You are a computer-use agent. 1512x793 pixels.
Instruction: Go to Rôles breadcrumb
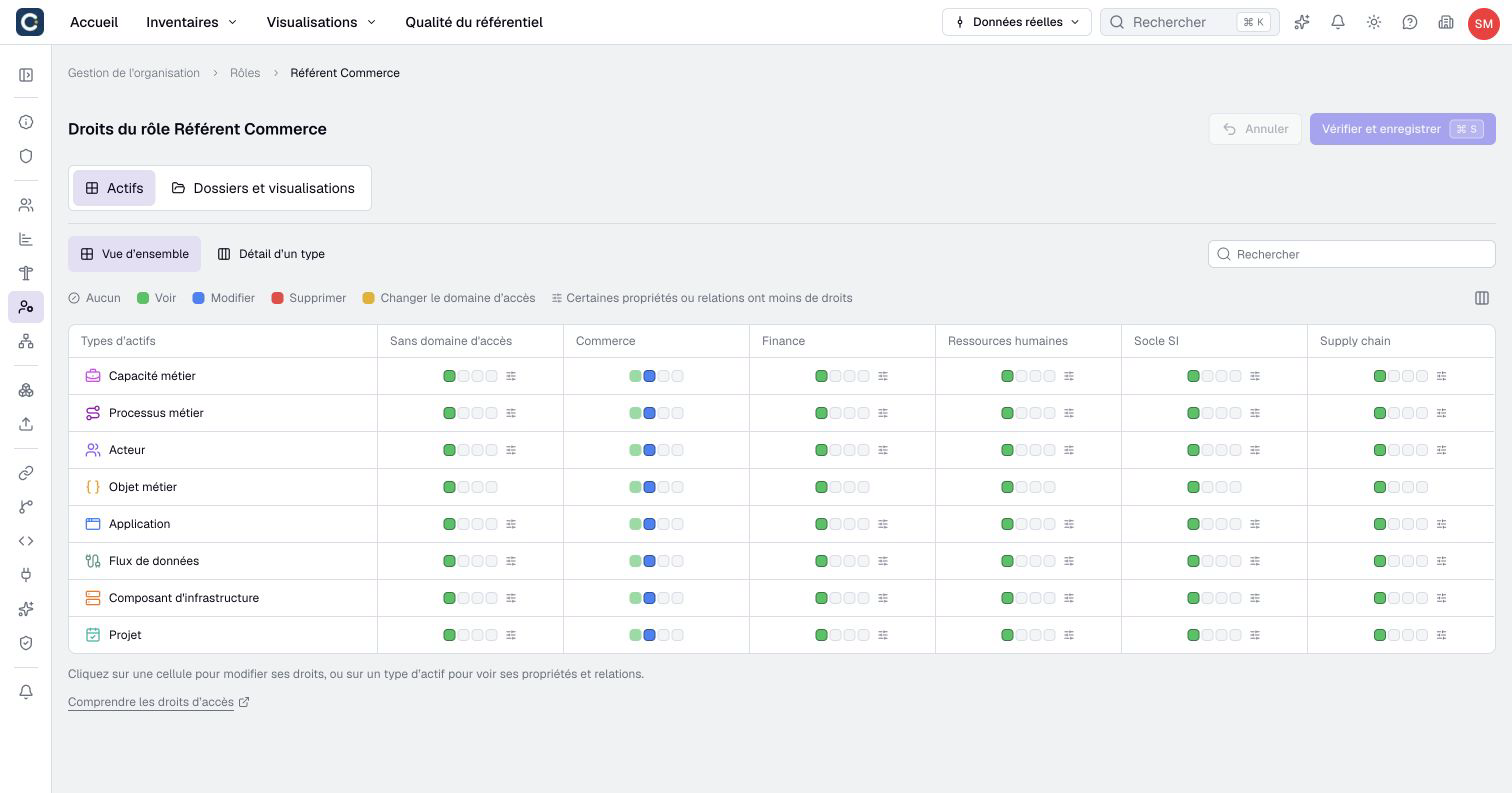pyautogui.click(x=245, y=73)
